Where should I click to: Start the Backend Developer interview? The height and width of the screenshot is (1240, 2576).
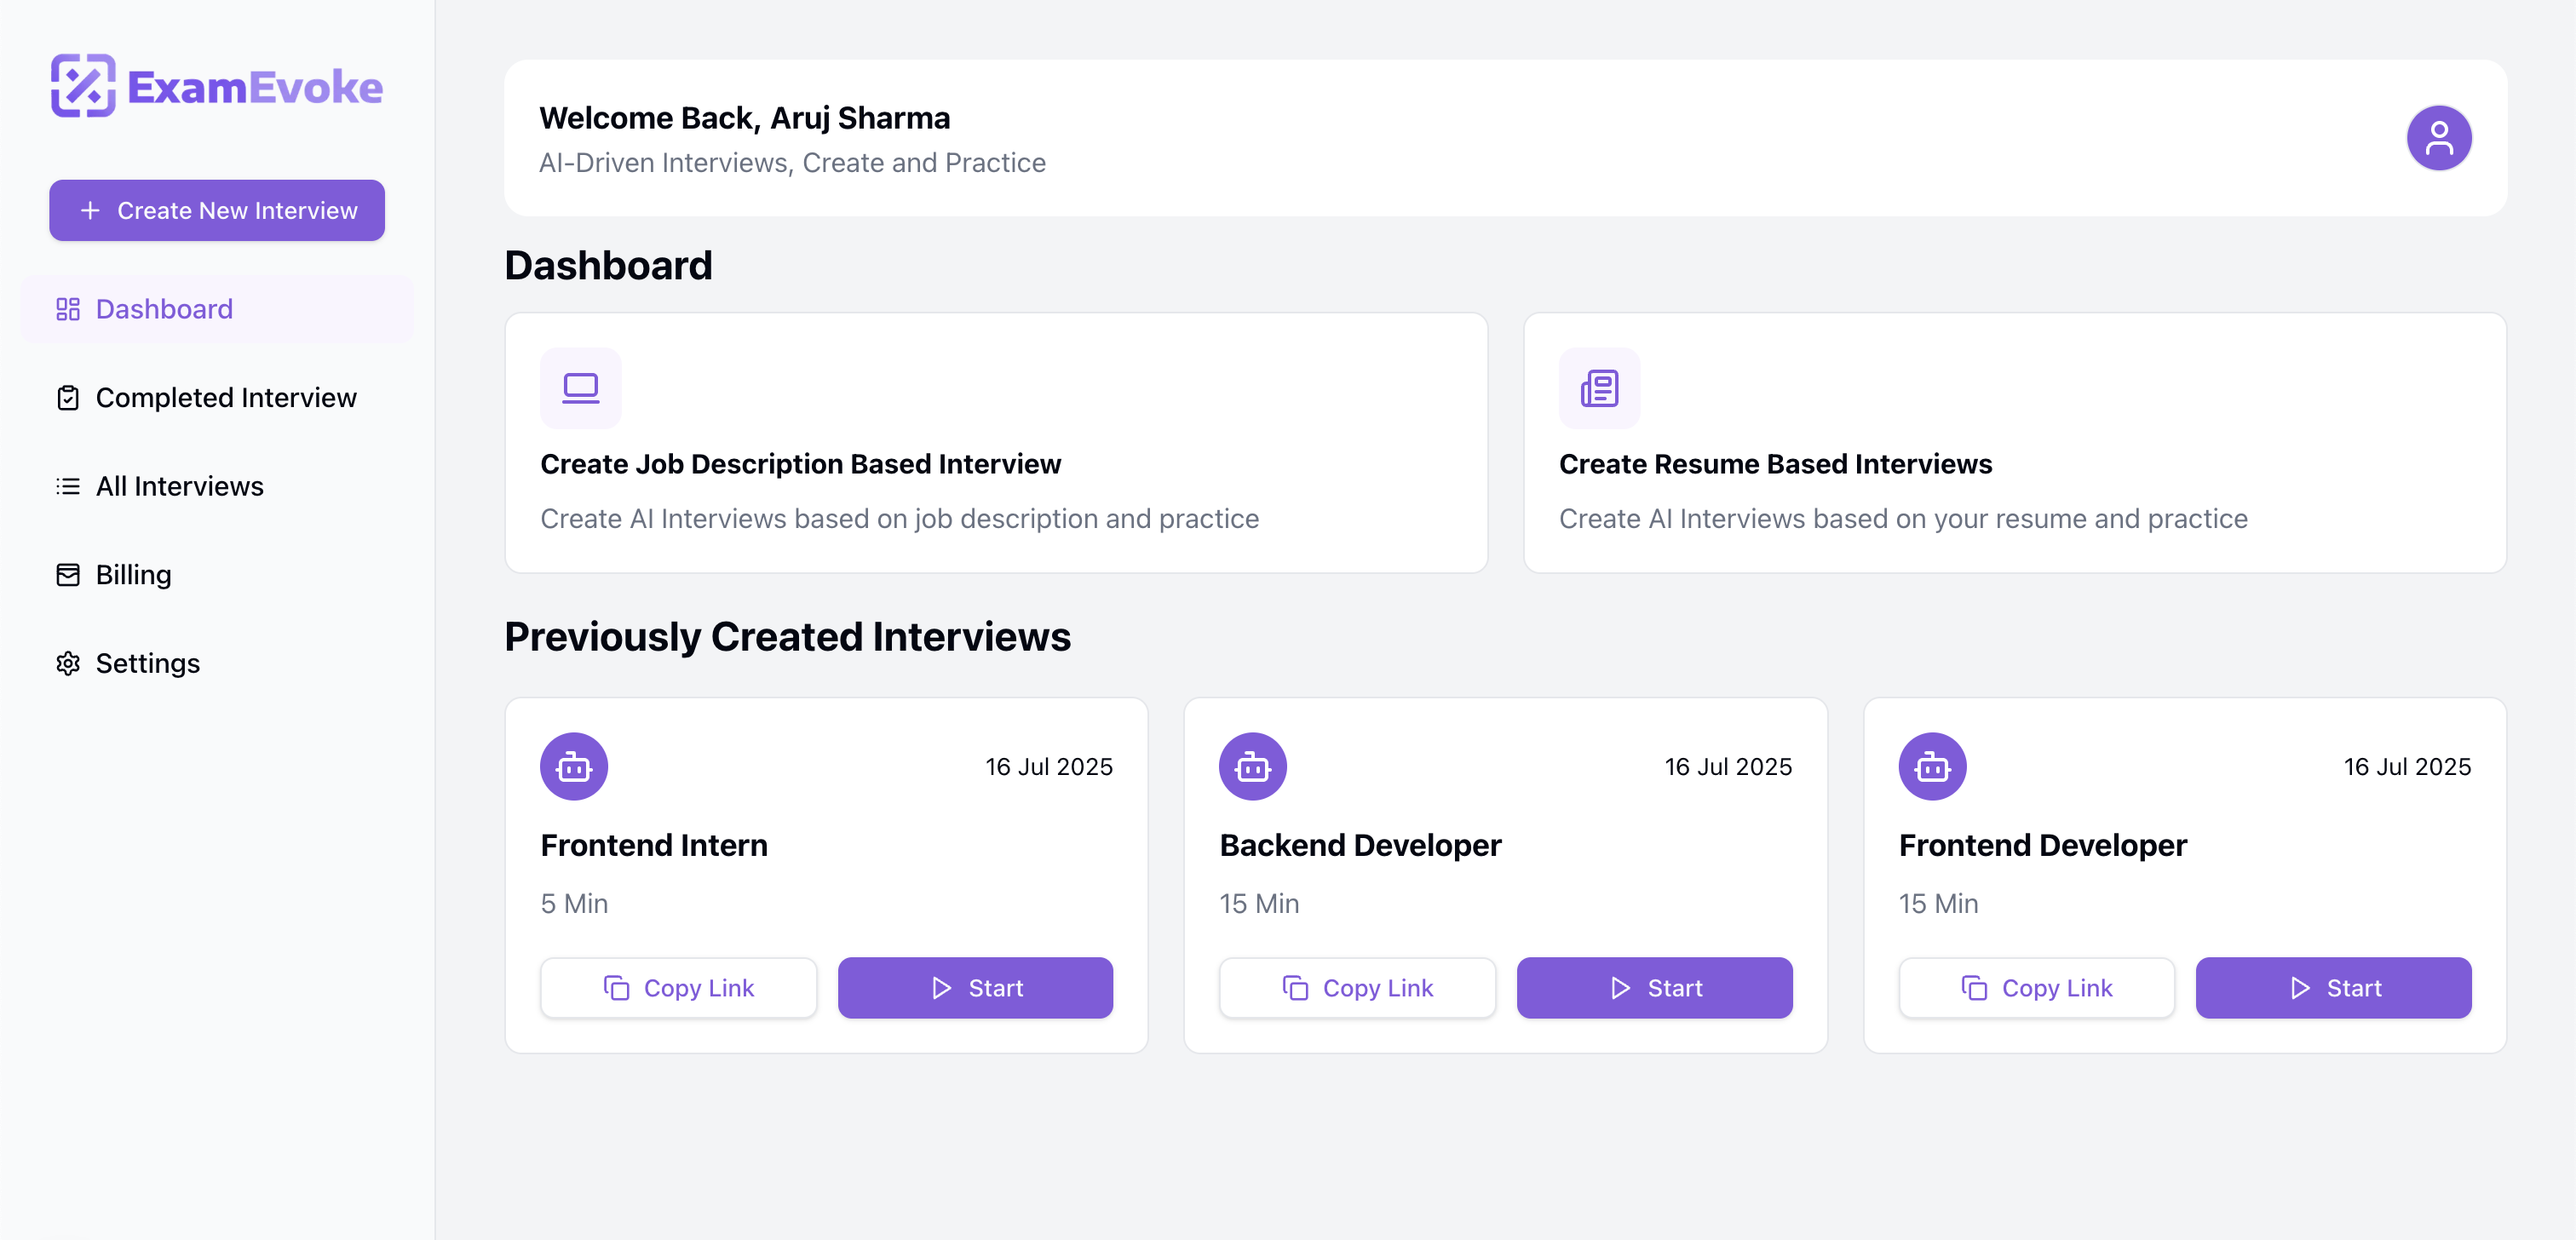tap(1654, 988)
